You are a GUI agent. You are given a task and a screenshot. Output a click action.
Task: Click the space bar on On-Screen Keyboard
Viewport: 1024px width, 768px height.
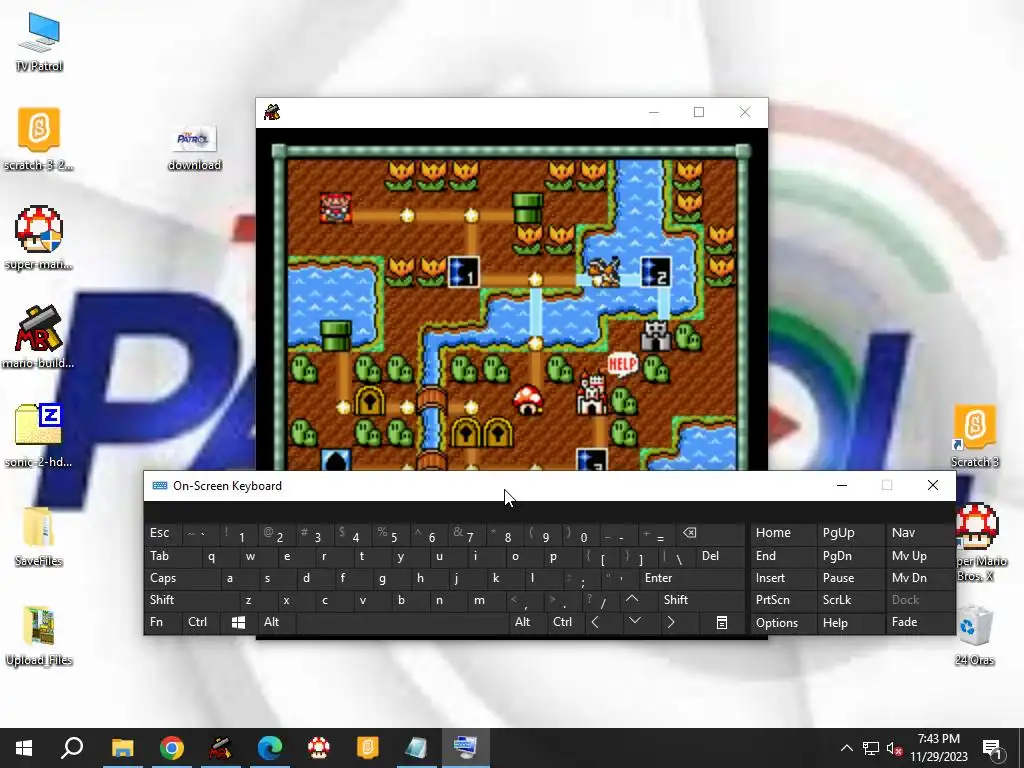pyautogui.click(x=403, y=622)
